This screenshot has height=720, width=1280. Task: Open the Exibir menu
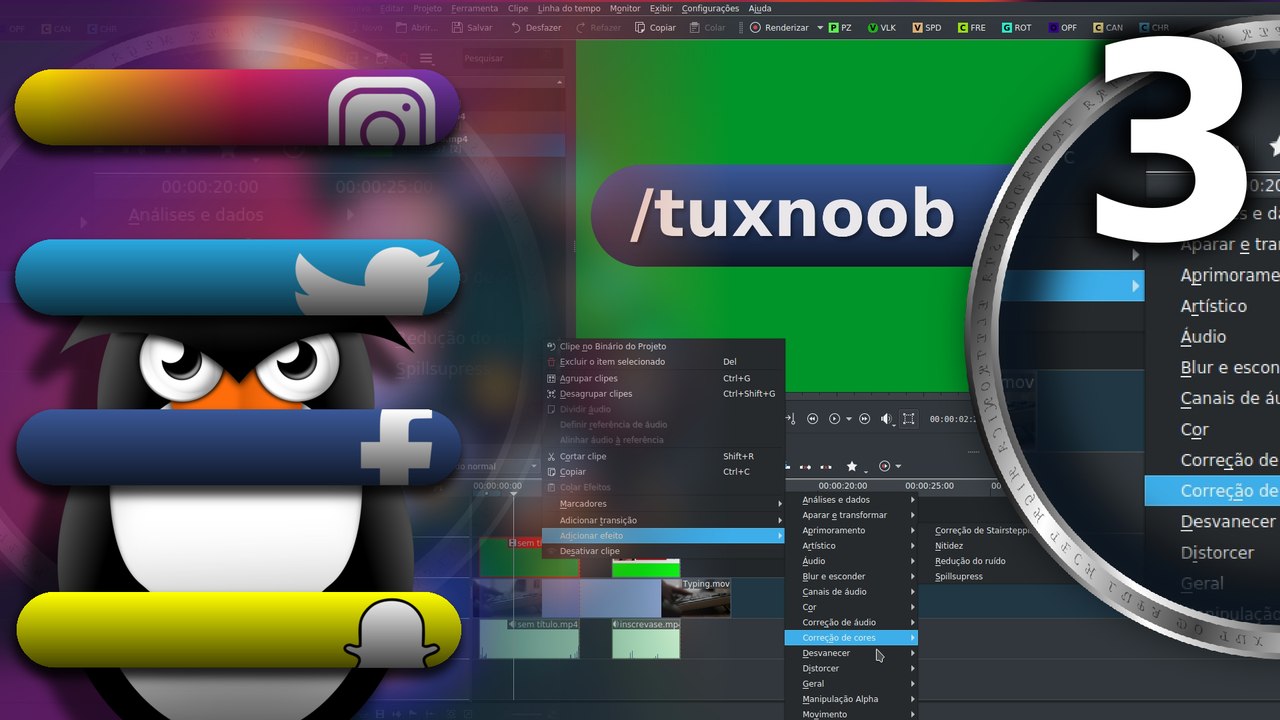pos(661,8)
